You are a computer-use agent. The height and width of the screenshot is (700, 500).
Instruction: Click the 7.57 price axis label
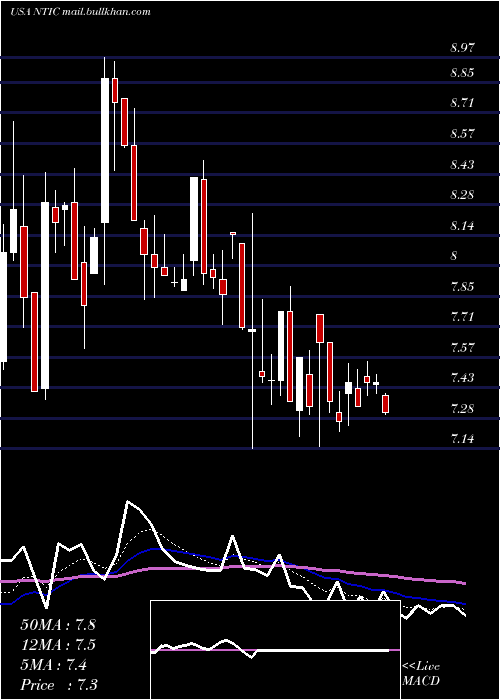(x=463, y=348)
